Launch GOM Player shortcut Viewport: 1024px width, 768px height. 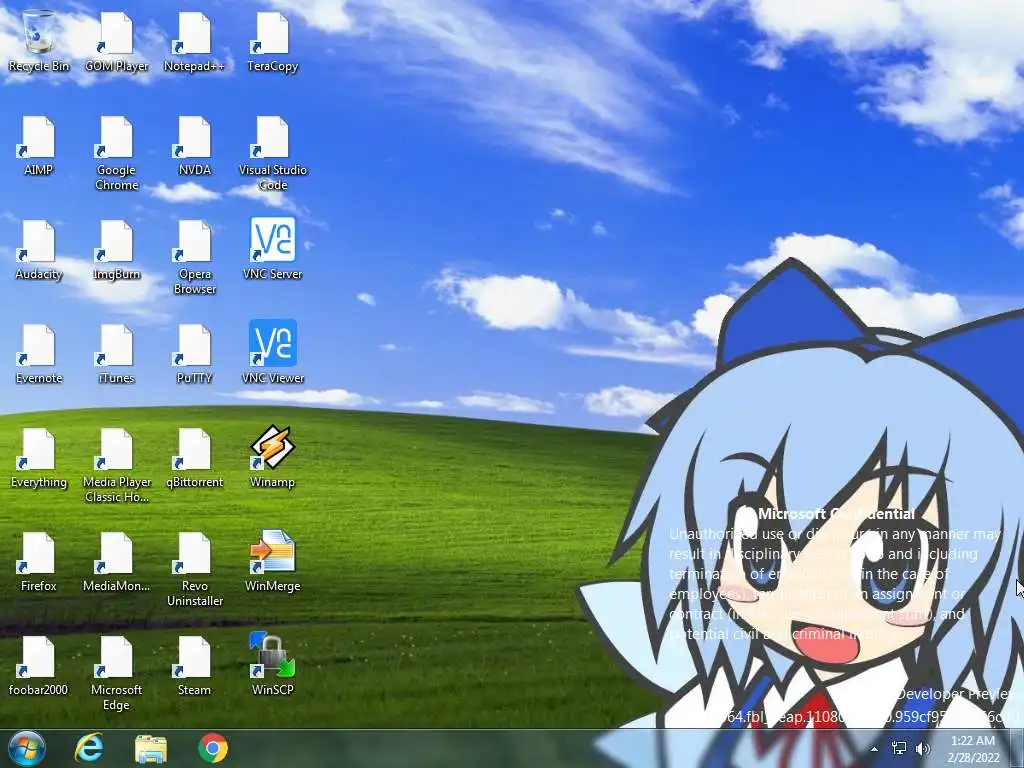116,41
